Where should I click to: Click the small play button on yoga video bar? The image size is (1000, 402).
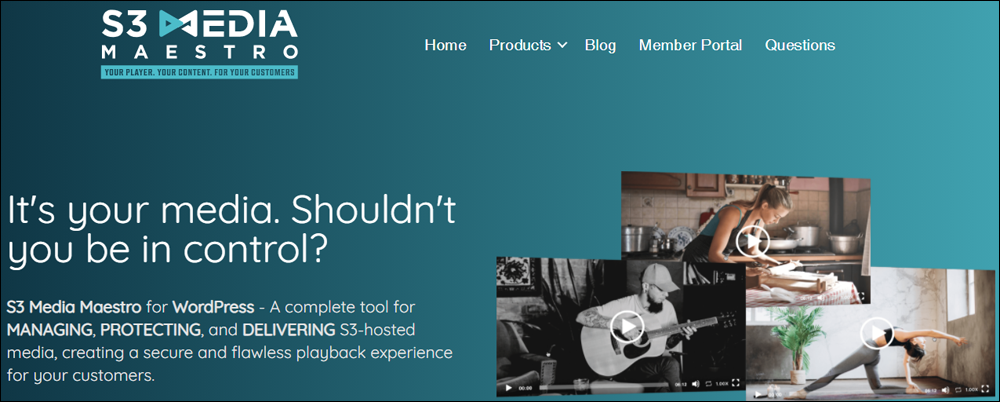point(757,394)
